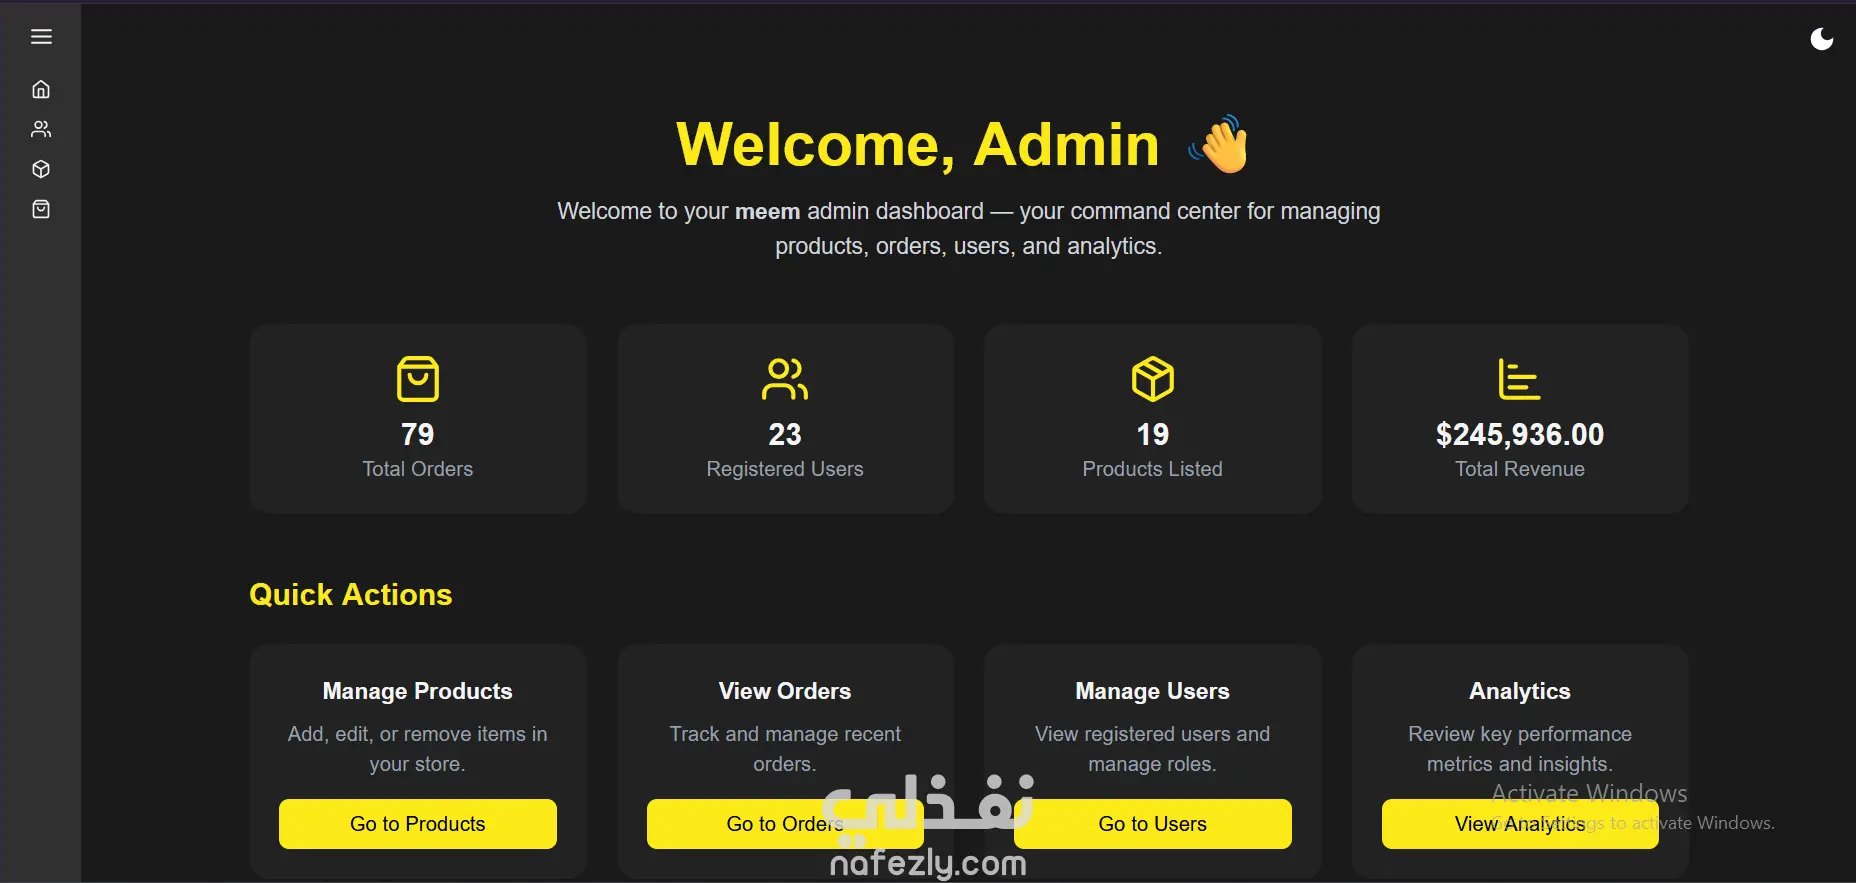Click the 19 Products Listed count

click(1153, 434)
